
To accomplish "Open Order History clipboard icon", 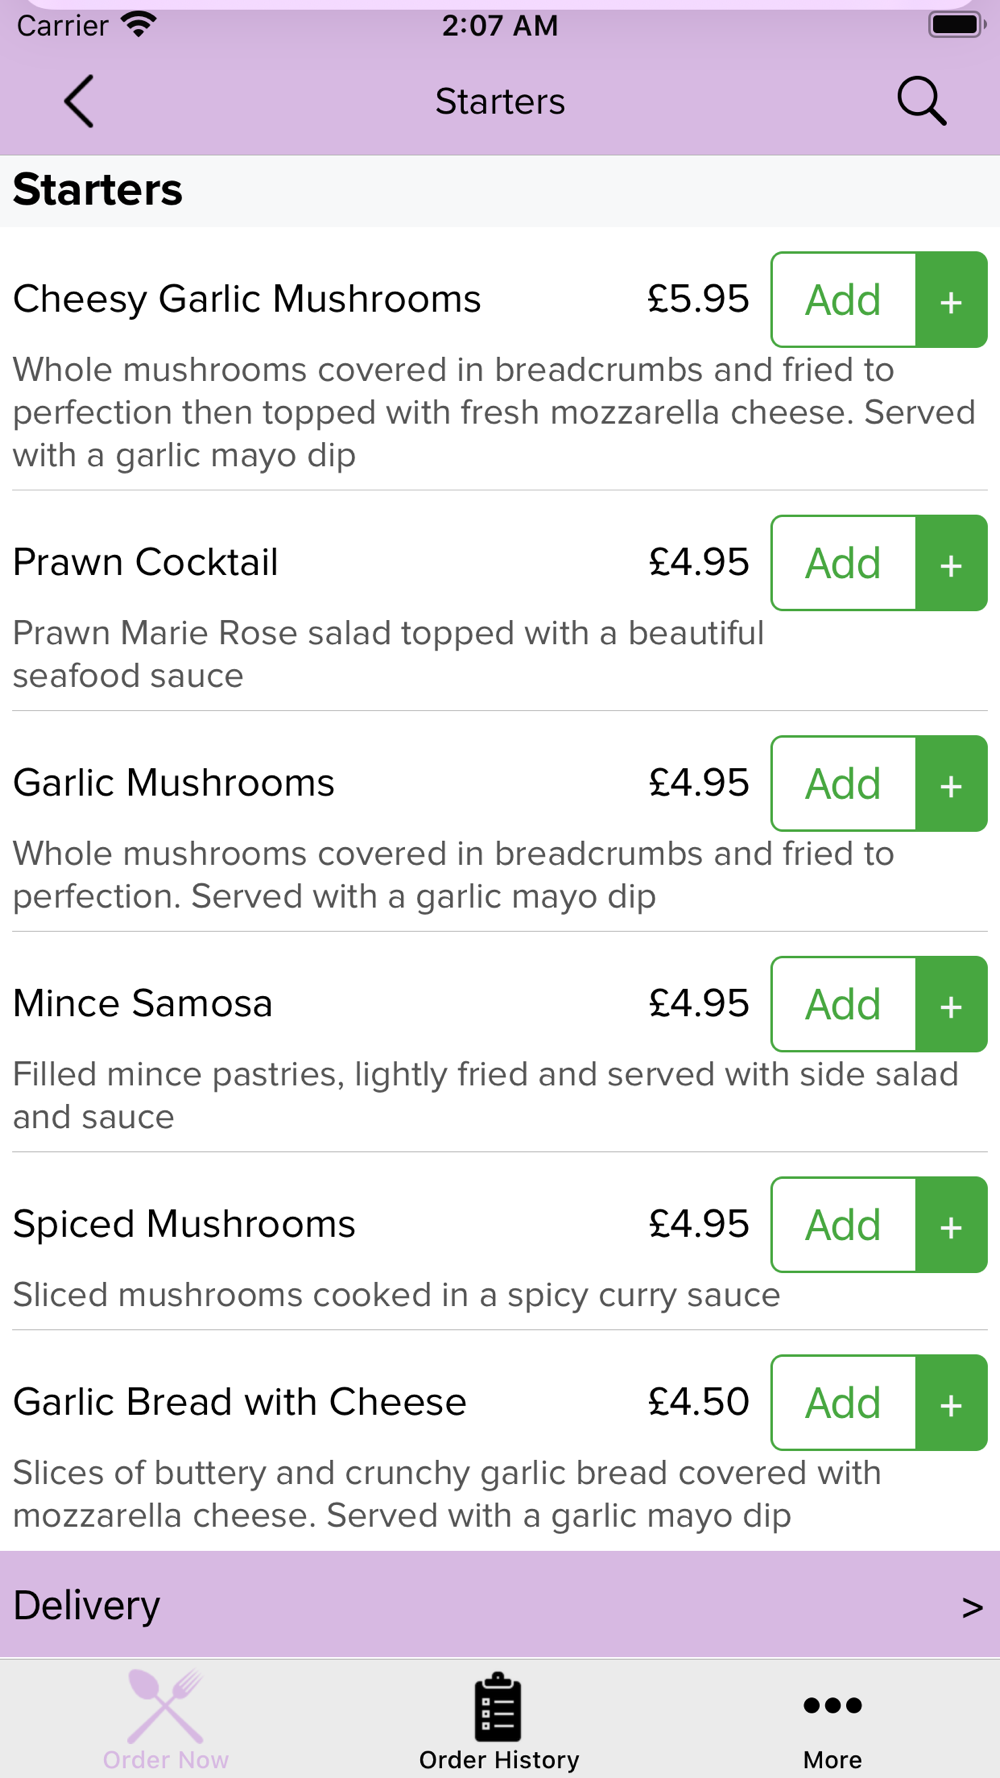I will pos(498,1706).
